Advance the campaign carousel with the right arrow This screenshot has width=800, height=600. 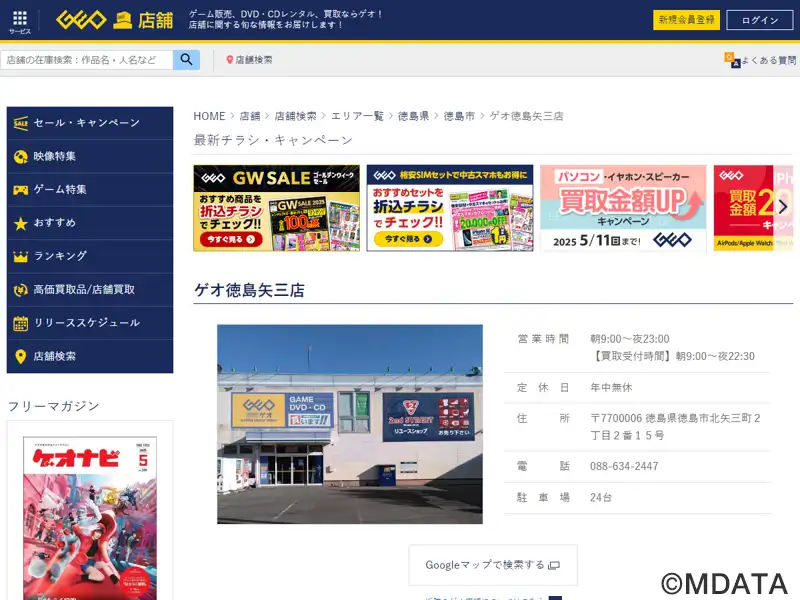pos(783,207)
